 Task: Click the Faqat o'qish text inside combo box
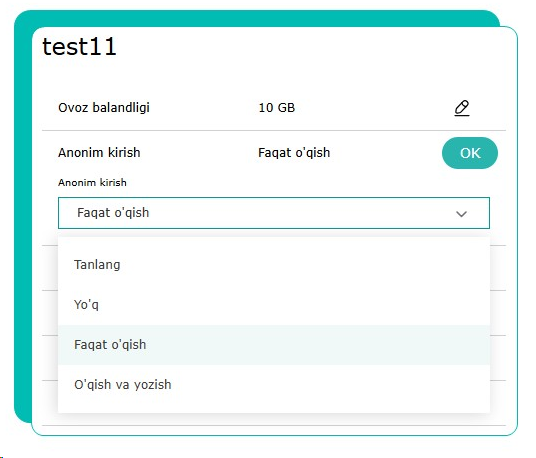click(113, 213)
